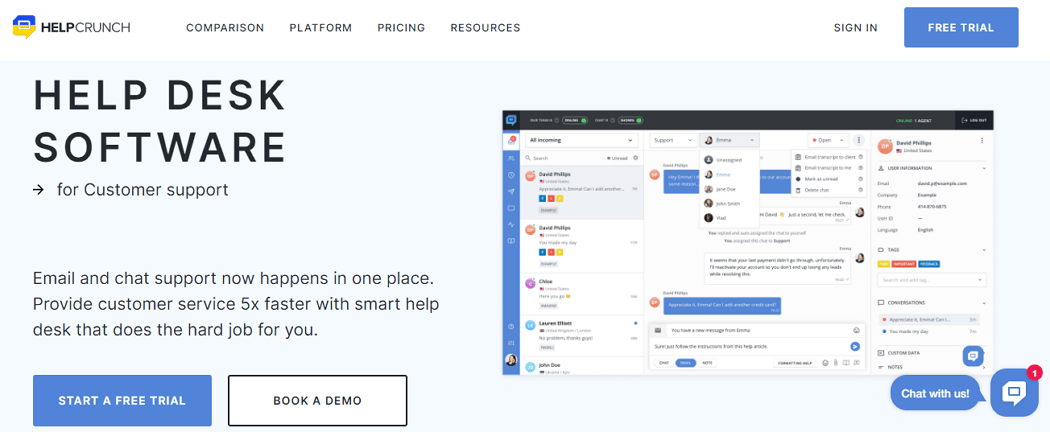1050x432 pixels.
Task: Click the Chat with us bubble
Action: [x=935, y=394]
